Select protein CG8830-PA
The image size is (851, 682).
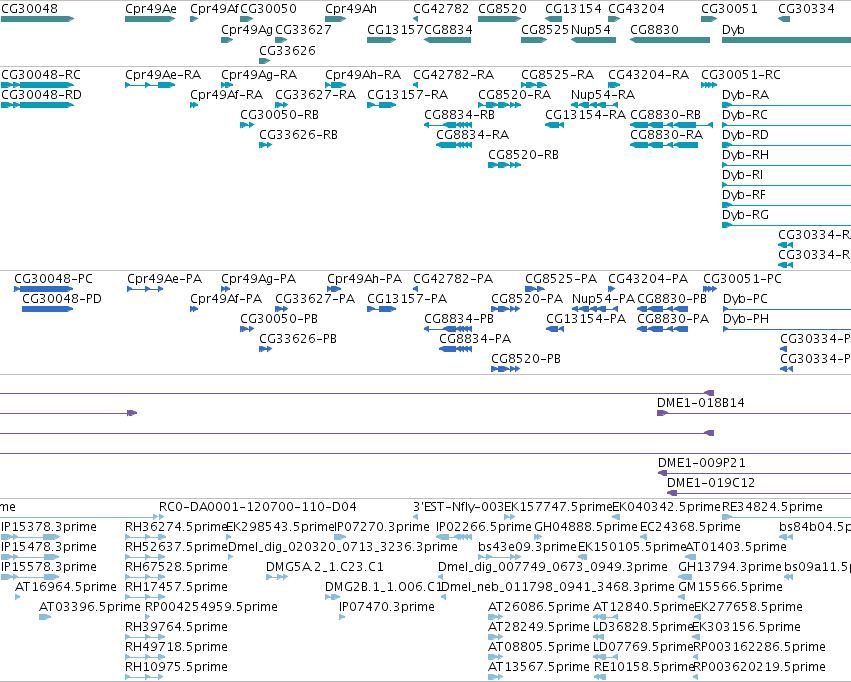tap(673, 319)
